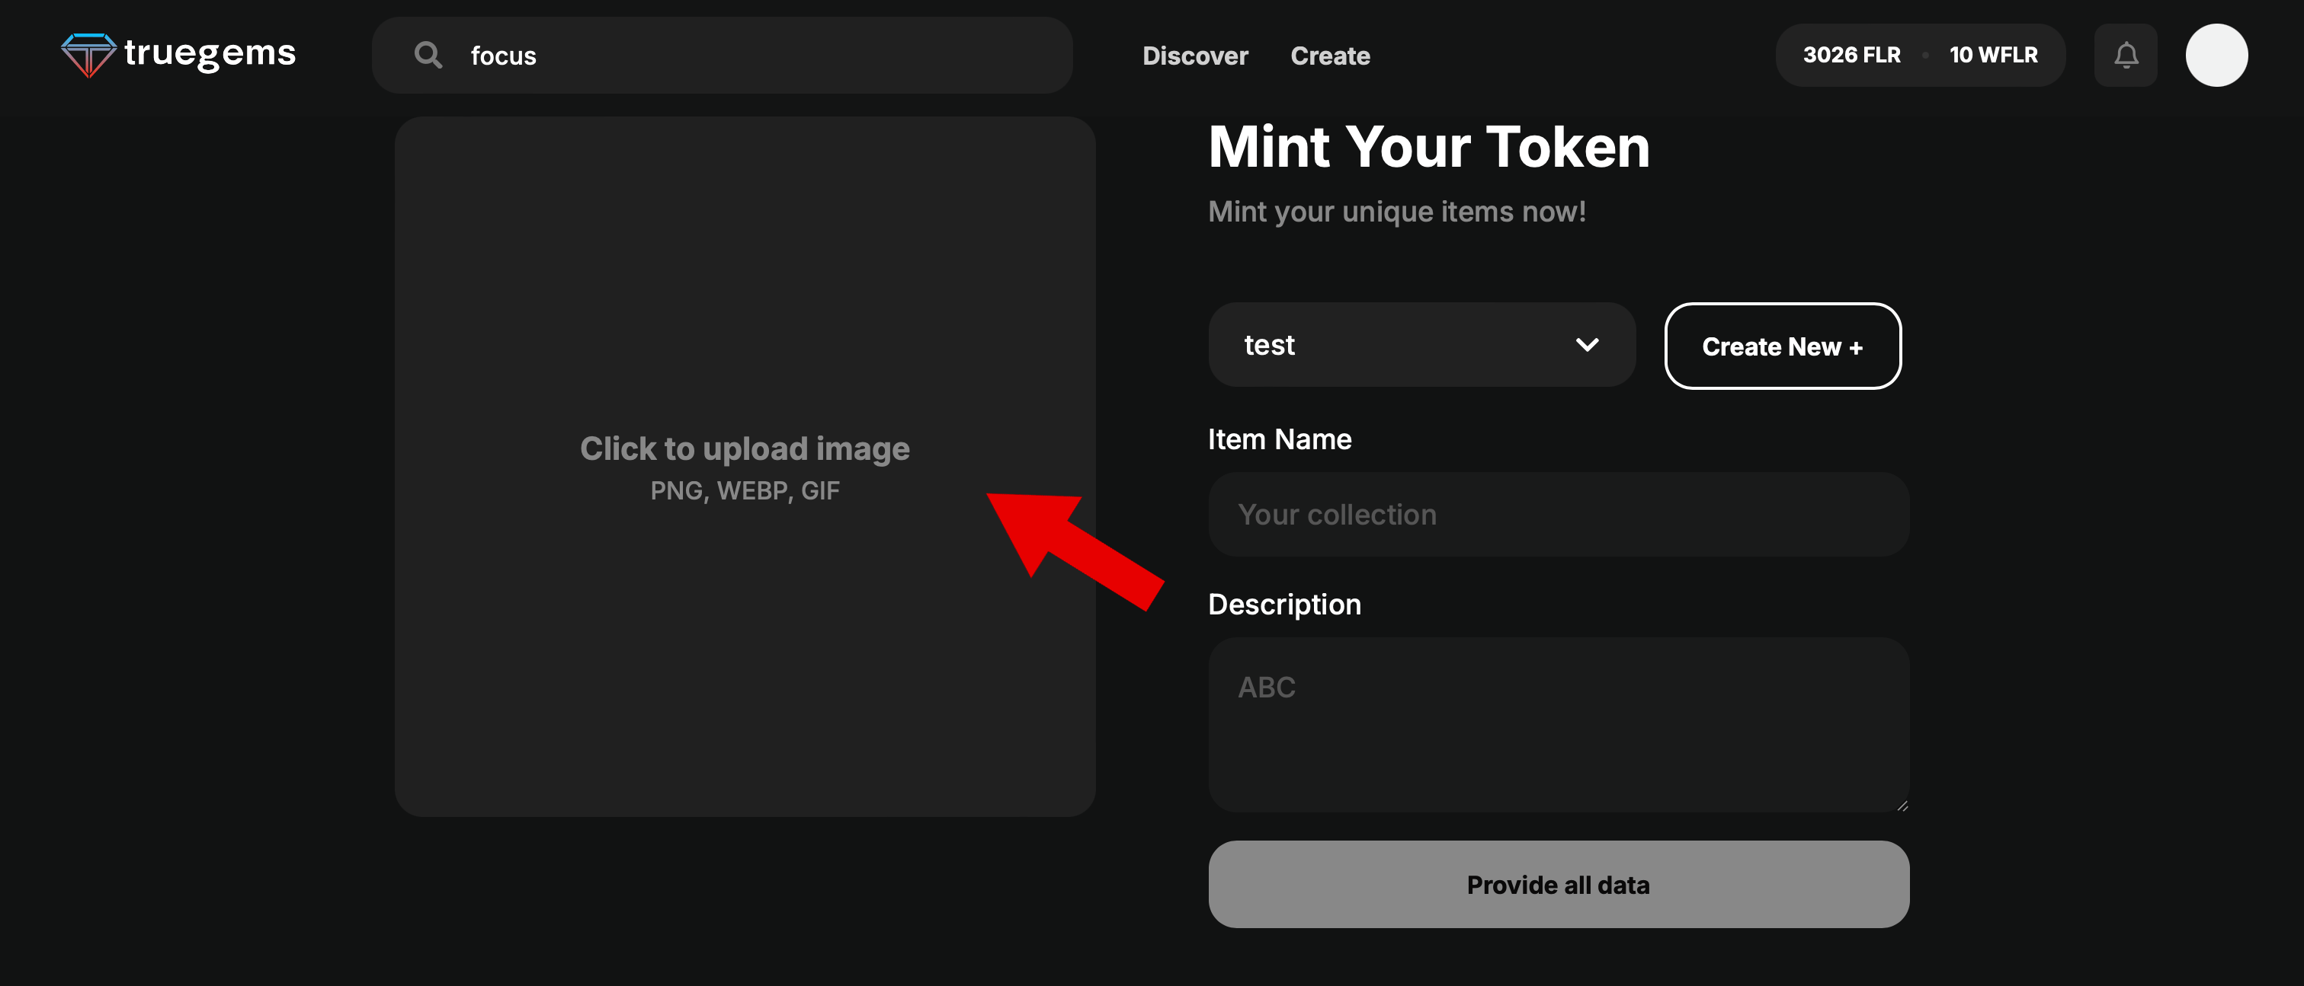Click the 3026 FLR balance
Screen dimensions: 2304x986
(x=1851, y=55)
